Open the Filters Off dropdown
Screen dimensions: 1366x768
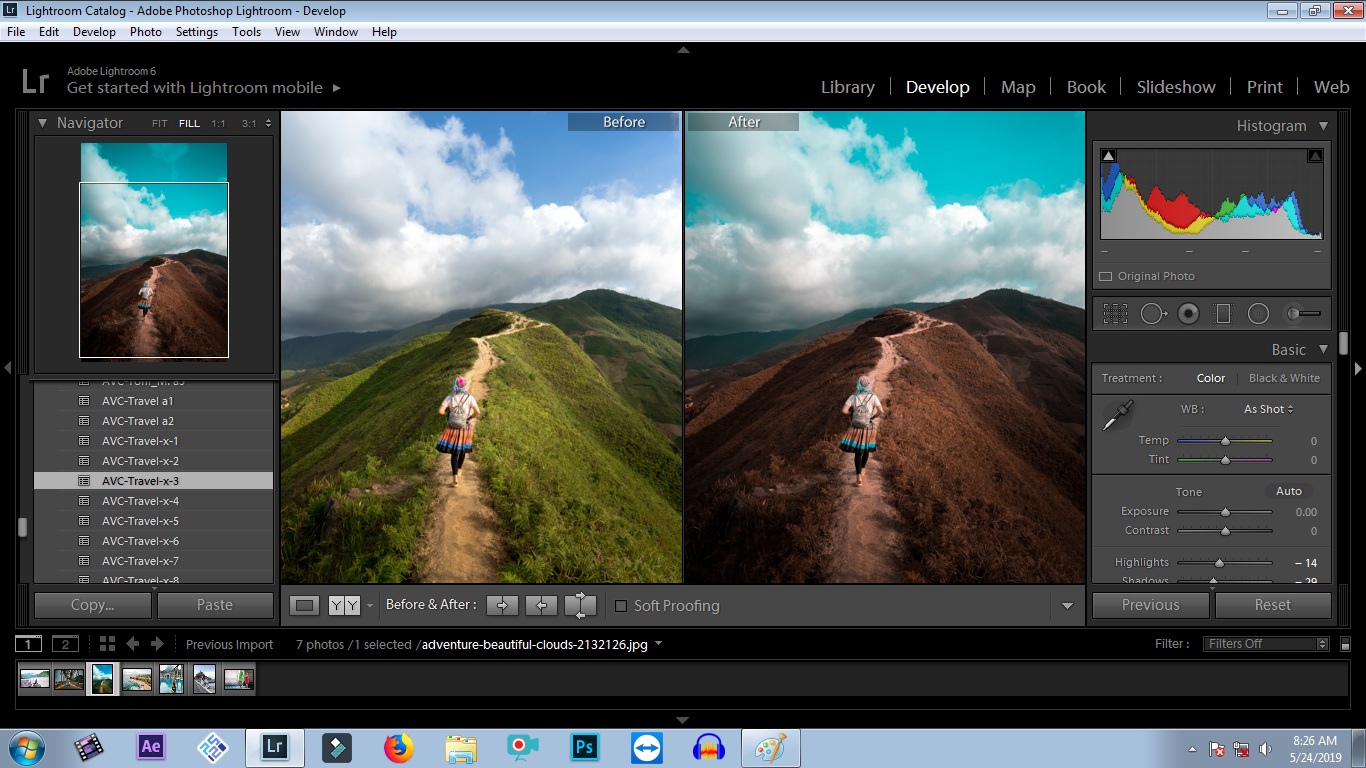[x=1267, y=644]
